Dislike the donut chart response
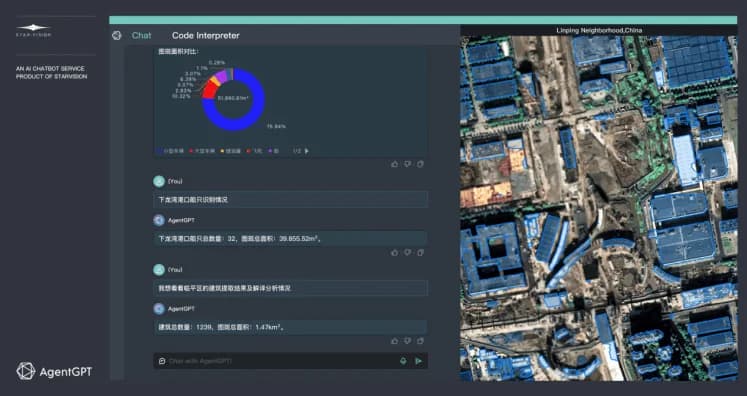 pos(407,164)
